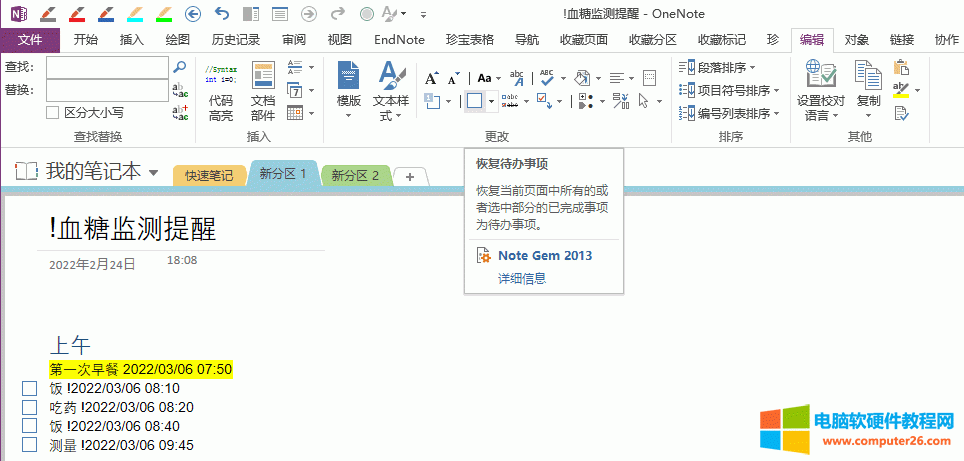
Task: Click the dotted container box icon
Action: tap(649, 78)
